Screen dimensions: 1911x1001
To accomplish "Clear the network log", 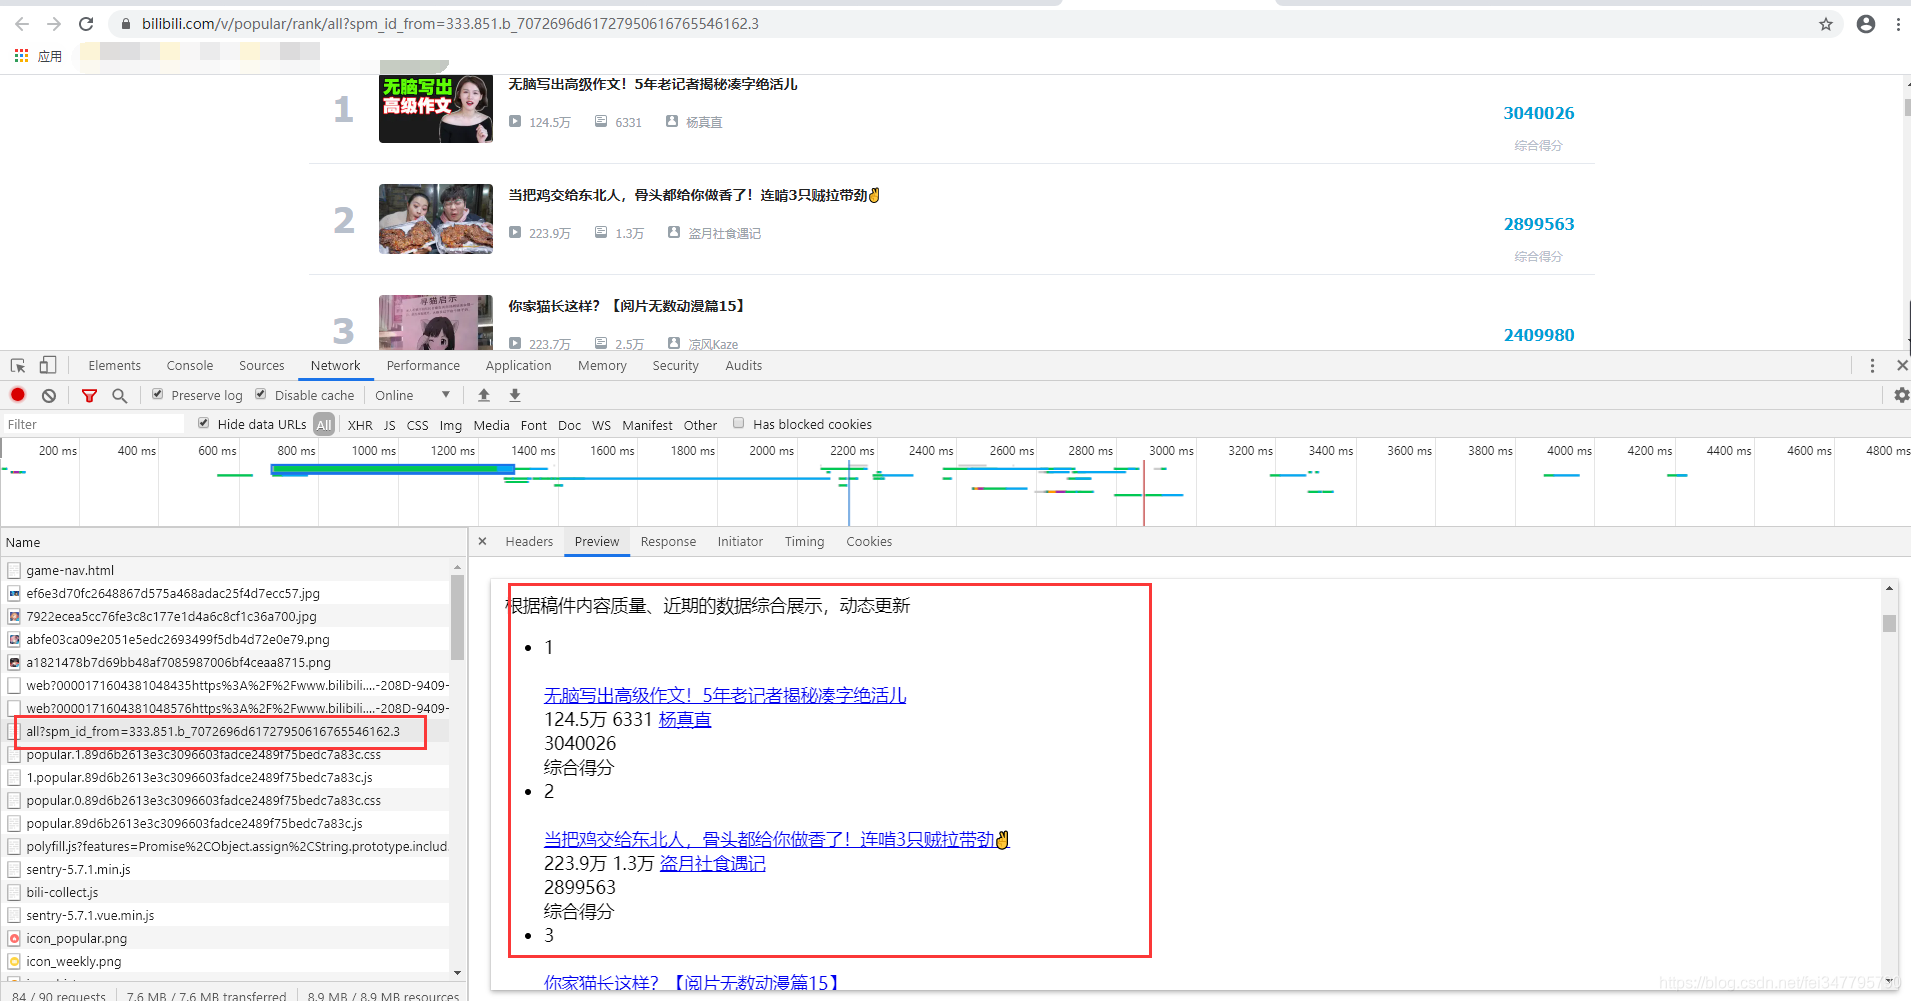I will pyautogui.click(x=49, y=395).
